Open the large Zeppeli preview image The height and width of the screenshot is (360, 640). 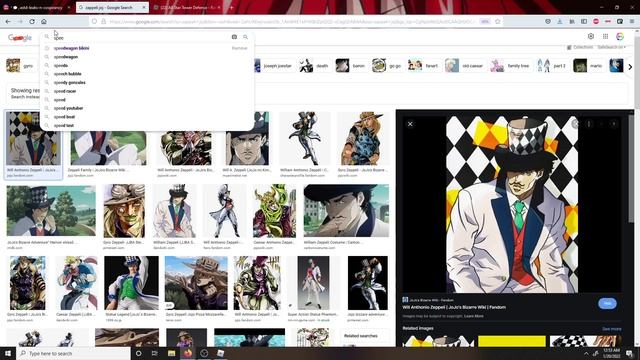[512, 204]
